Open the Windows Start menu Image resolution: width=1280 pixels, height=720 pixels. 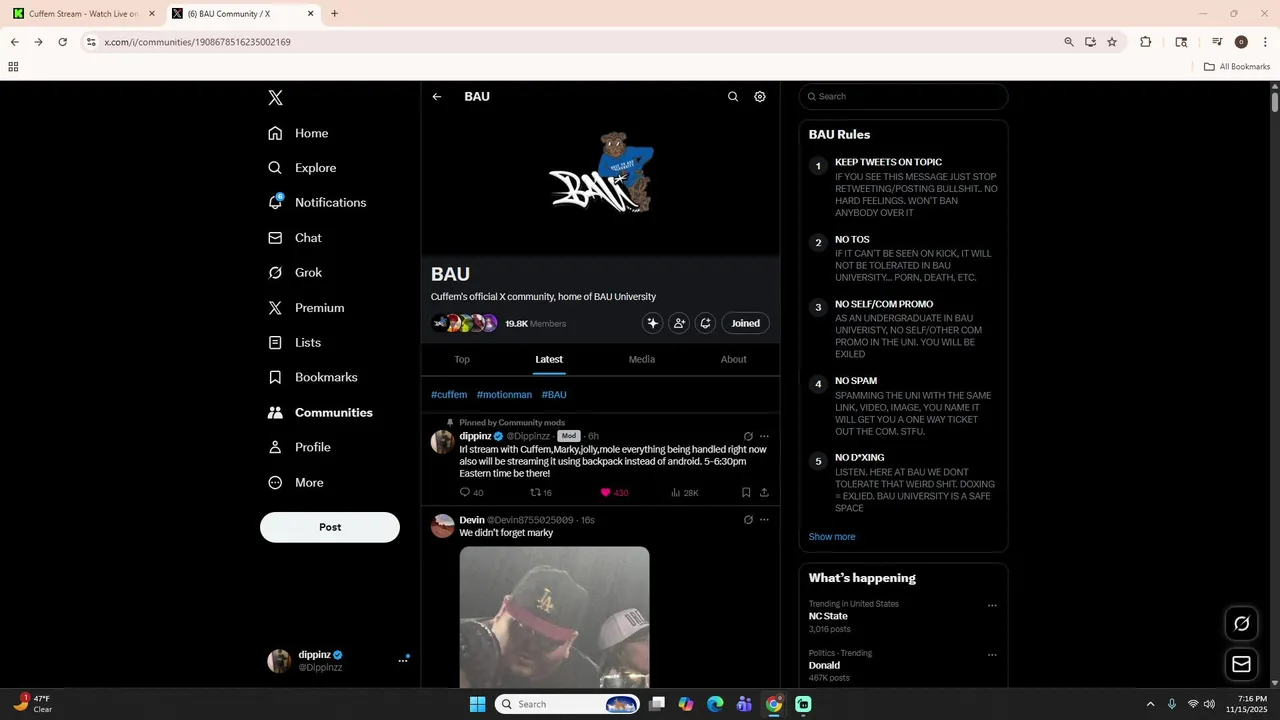click(x=477, y=704)
